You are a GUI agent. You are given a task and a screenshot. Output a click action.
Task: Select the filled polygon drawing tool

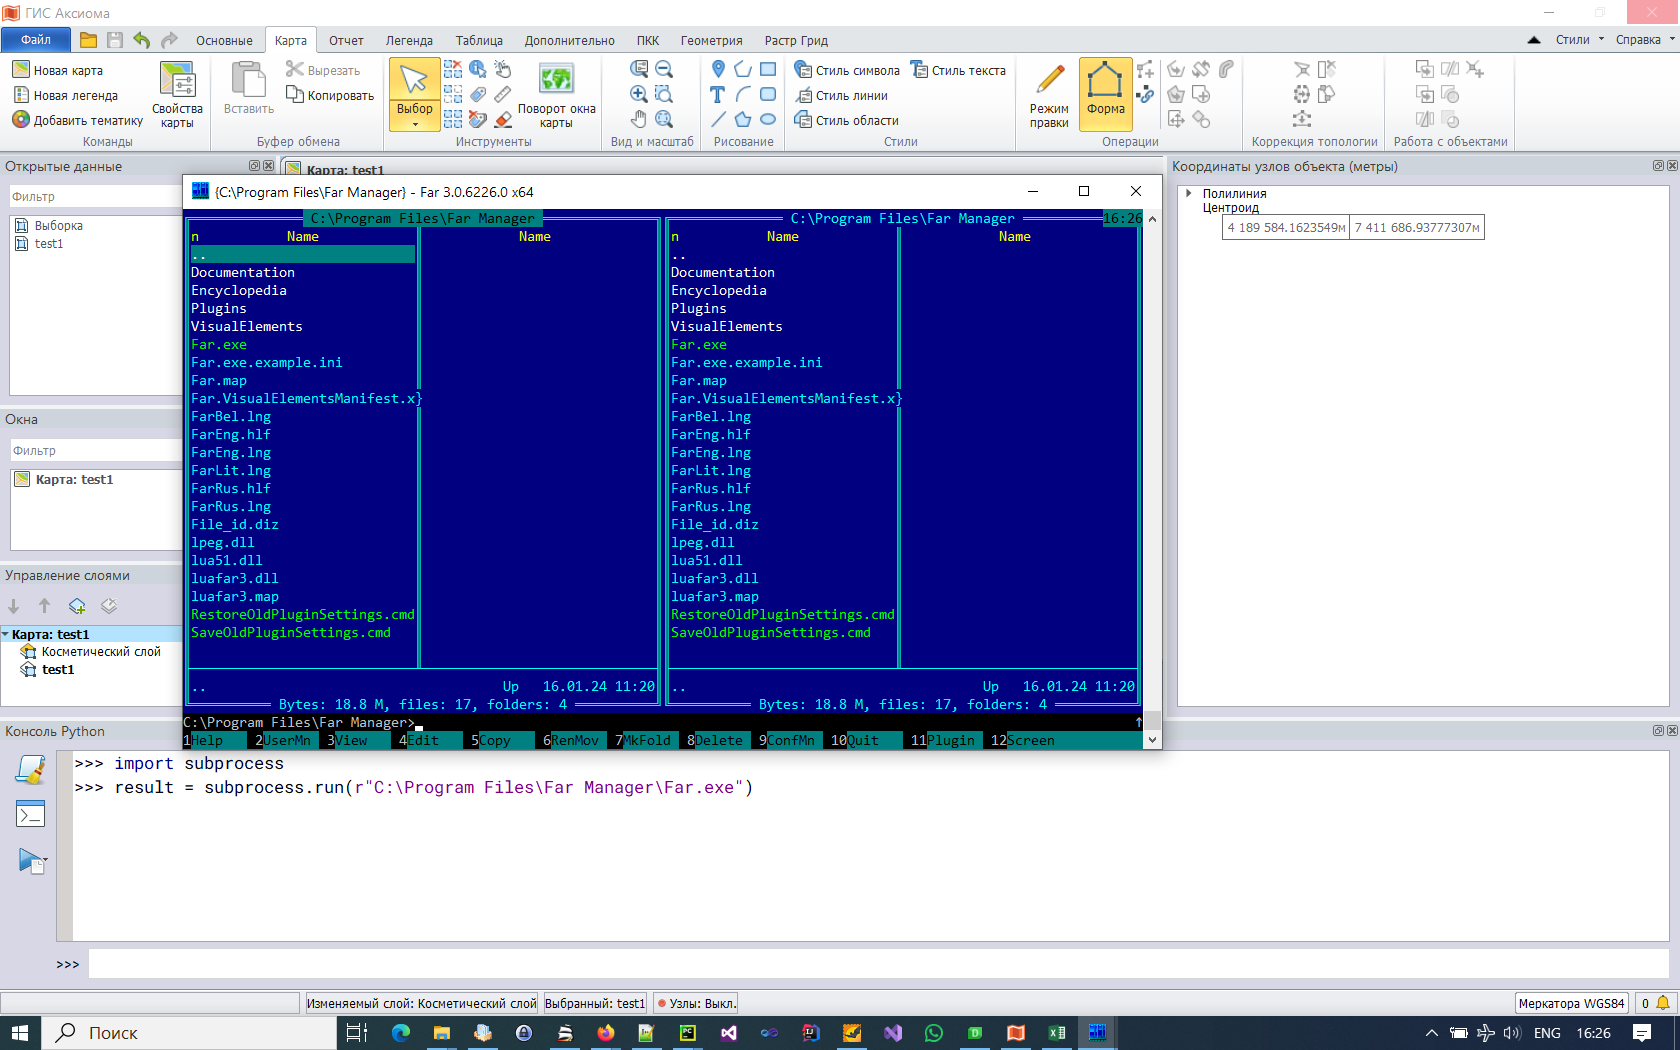click(x=743, y=119)
